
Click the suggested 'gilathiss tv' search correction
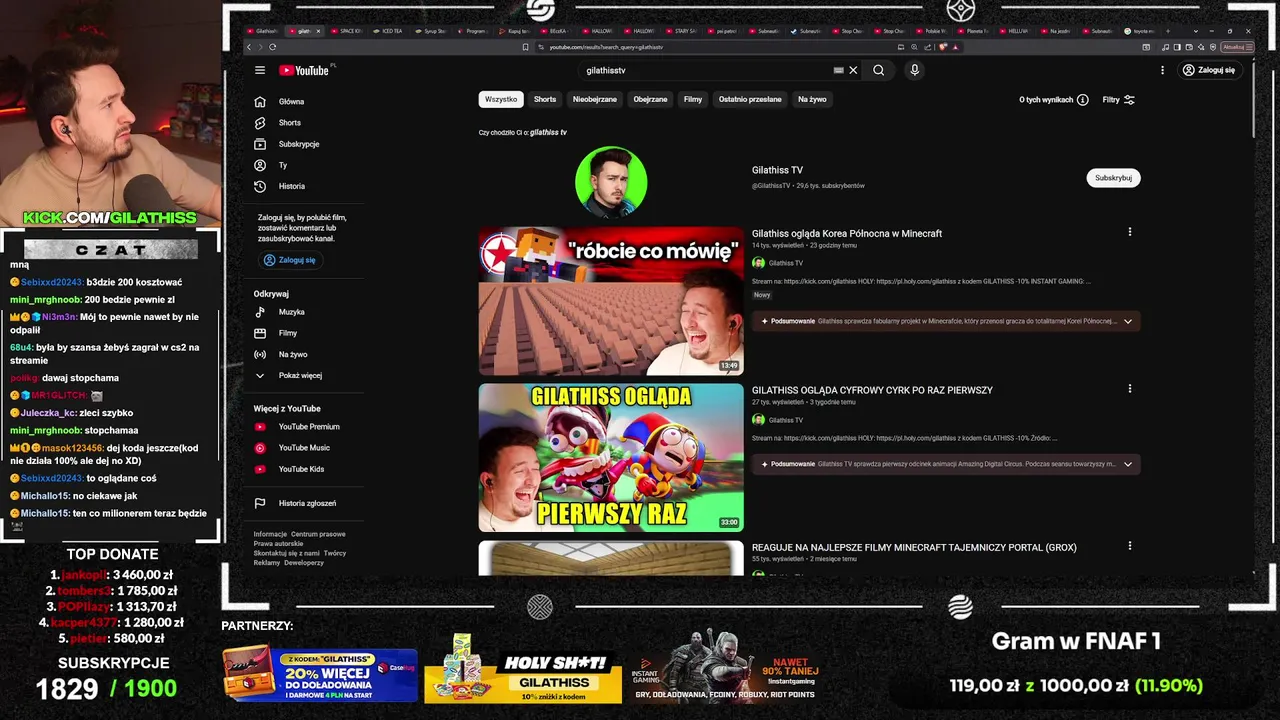(x=548, y=132)
